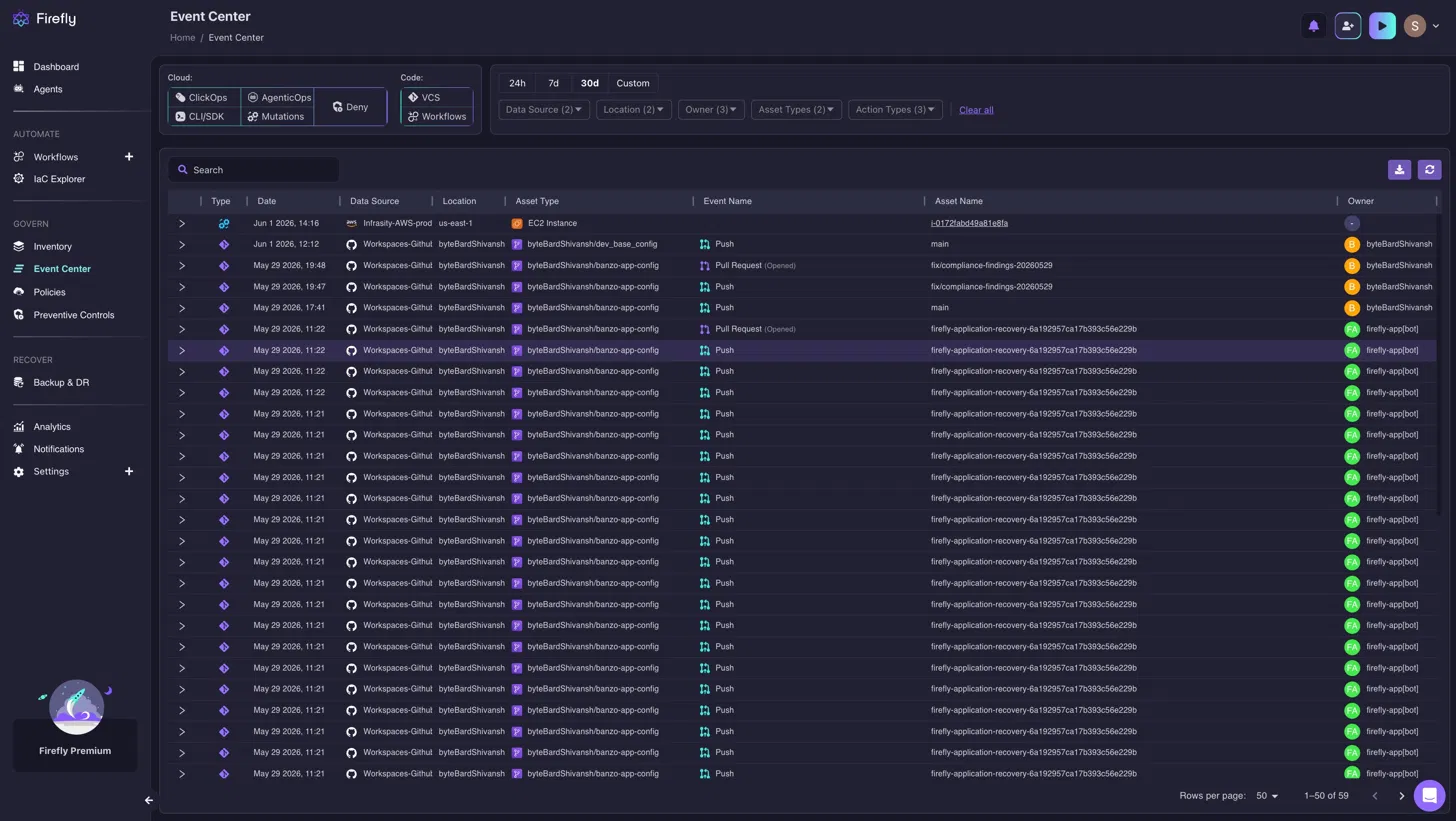Open Settings in the sidebar
Viewport: 1456px width, 821px height.
(51, 472)
